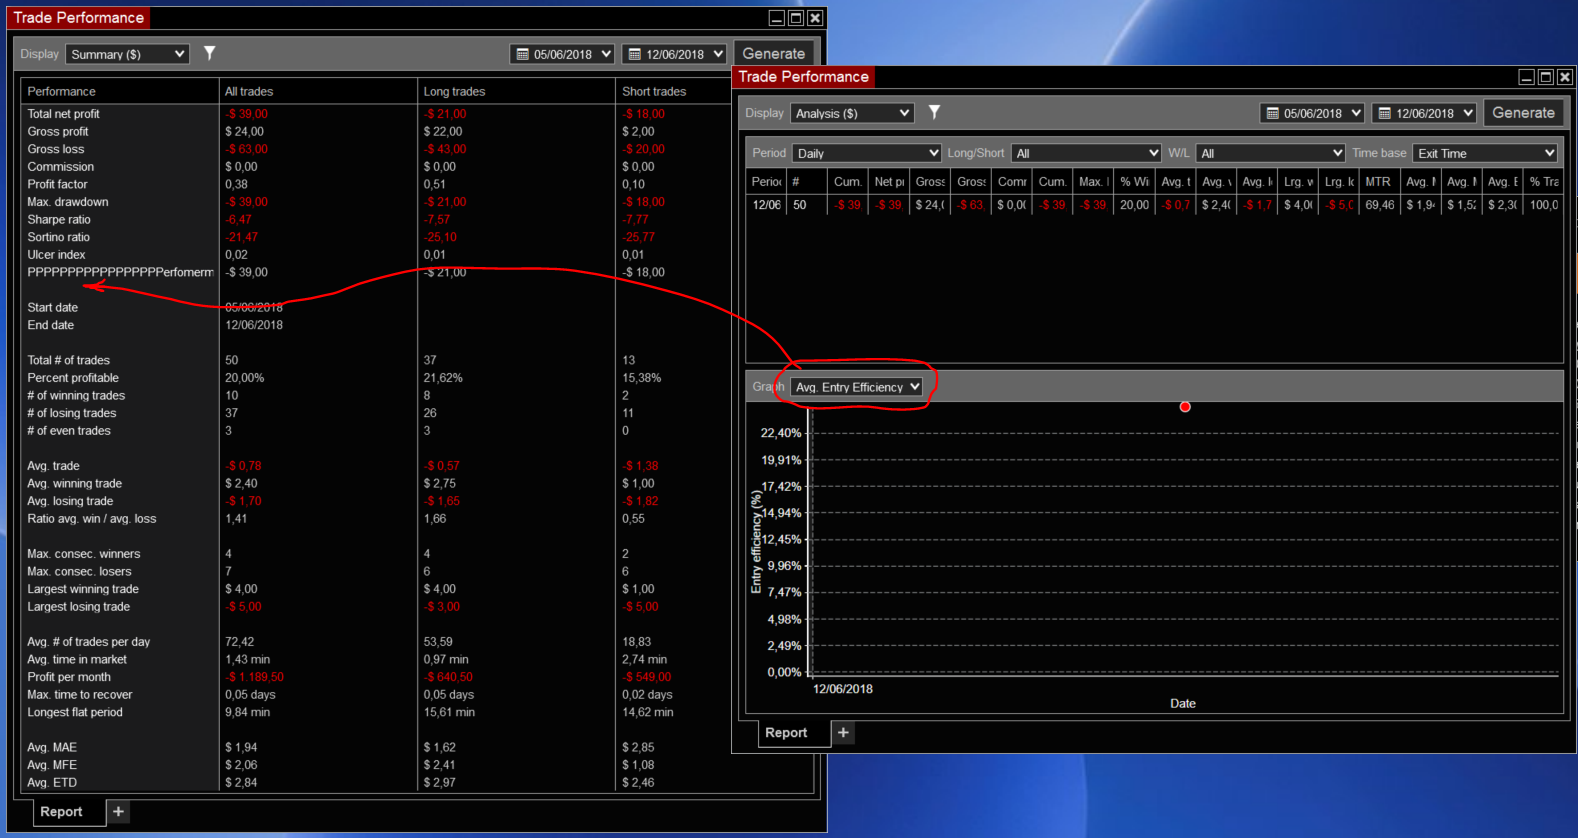The image size is (1578, 838).
Task: Expand the Long/Short filter dropdown
Action: point(1086,153)
